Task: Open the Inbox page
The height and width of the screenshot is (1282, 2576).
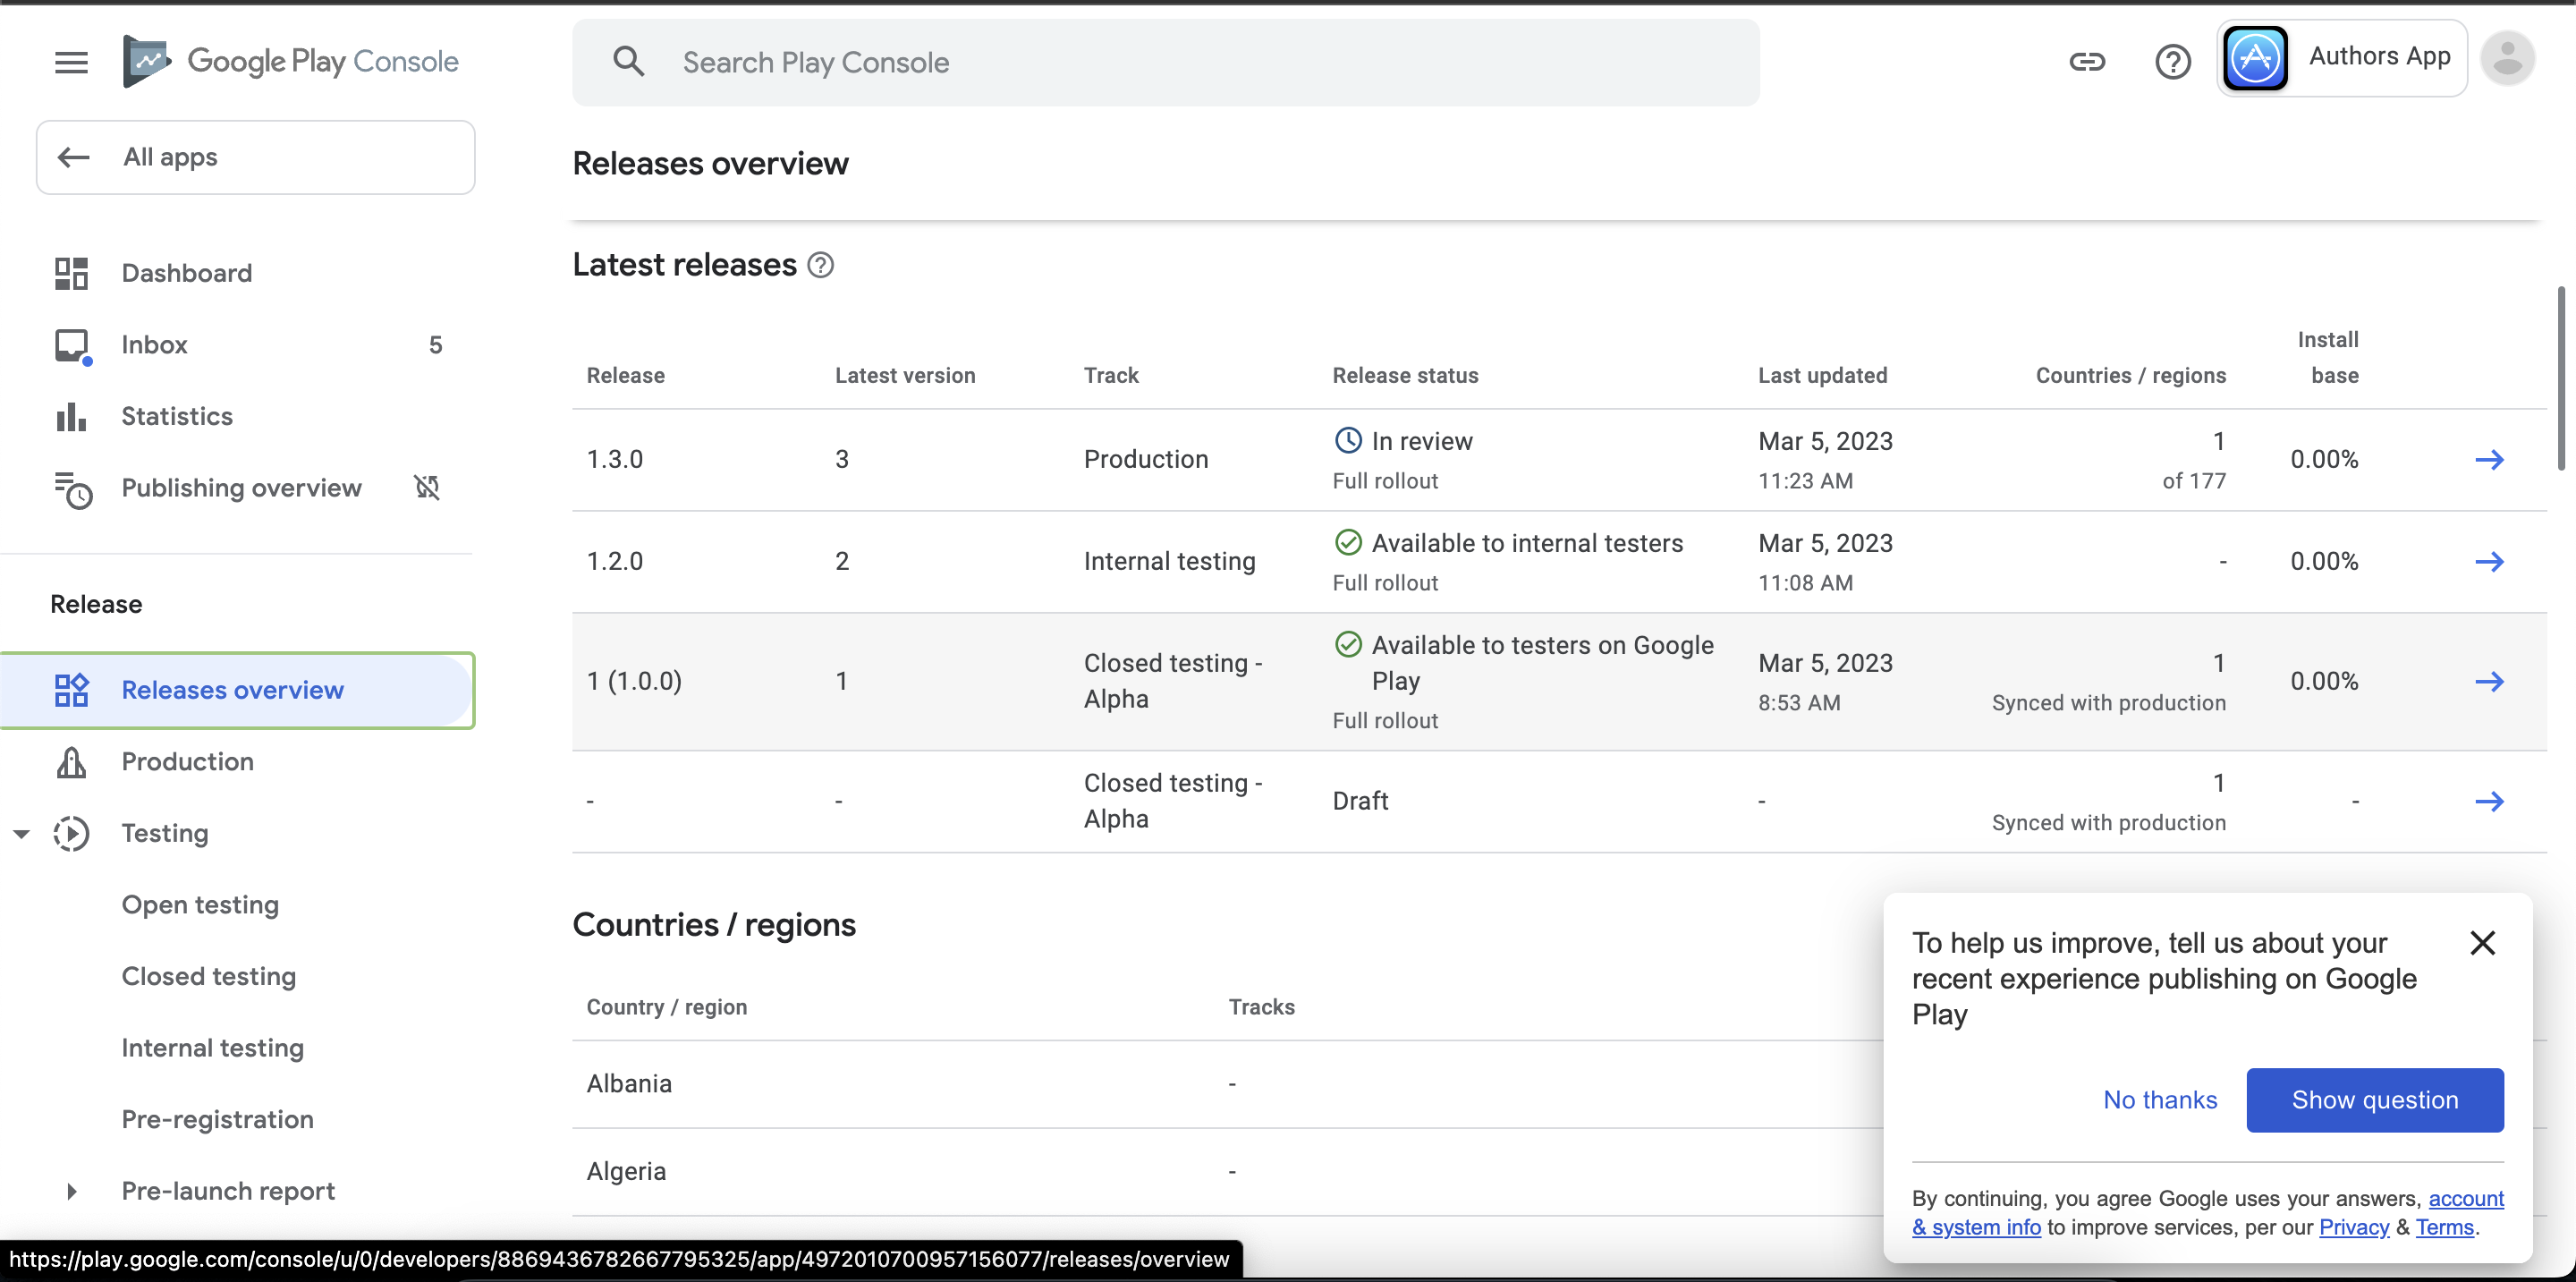Action: point(154,345)
